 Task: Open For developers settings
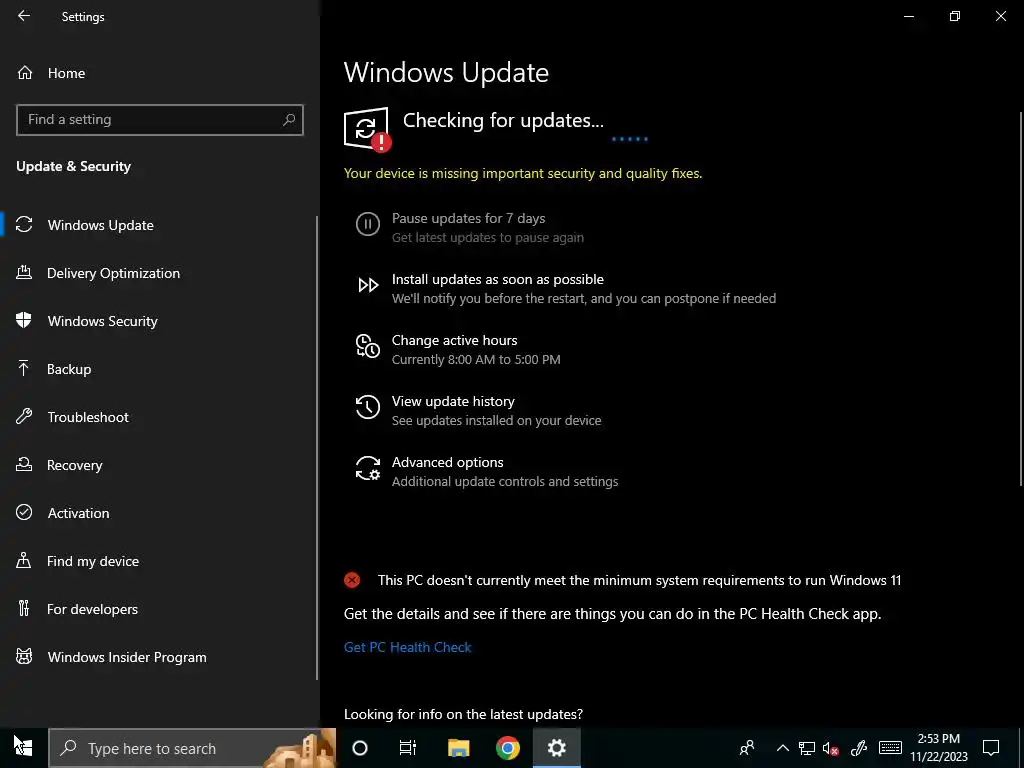coord(160,609)
